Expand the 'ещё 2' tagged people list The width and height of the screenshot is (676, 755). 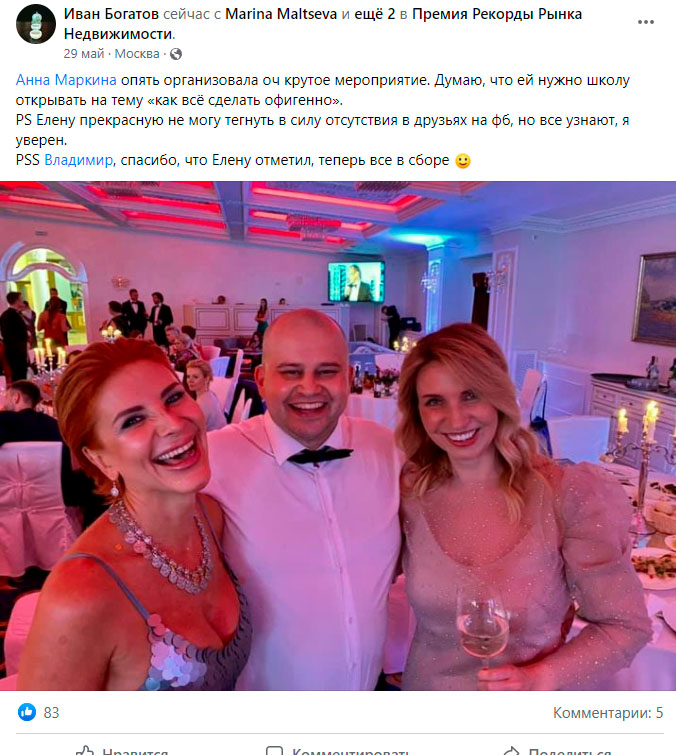[x=375, y=14]
